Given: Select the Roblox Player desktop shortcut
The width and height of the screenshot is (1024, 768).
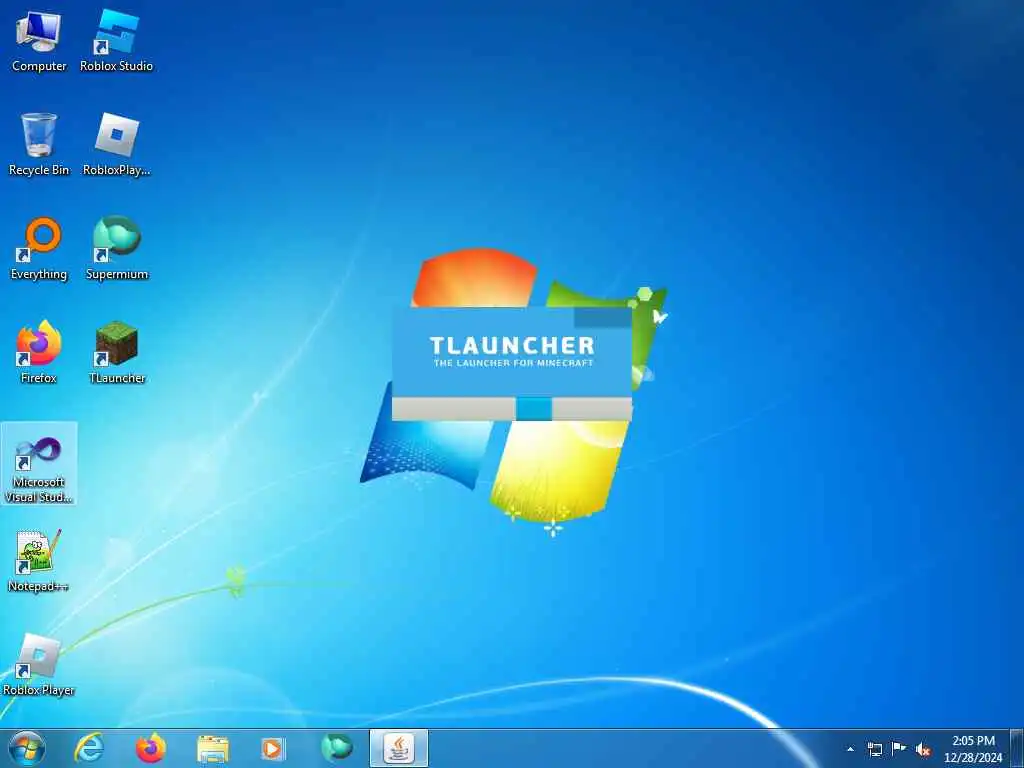Looking at the screenshot, I should point(39,665).
